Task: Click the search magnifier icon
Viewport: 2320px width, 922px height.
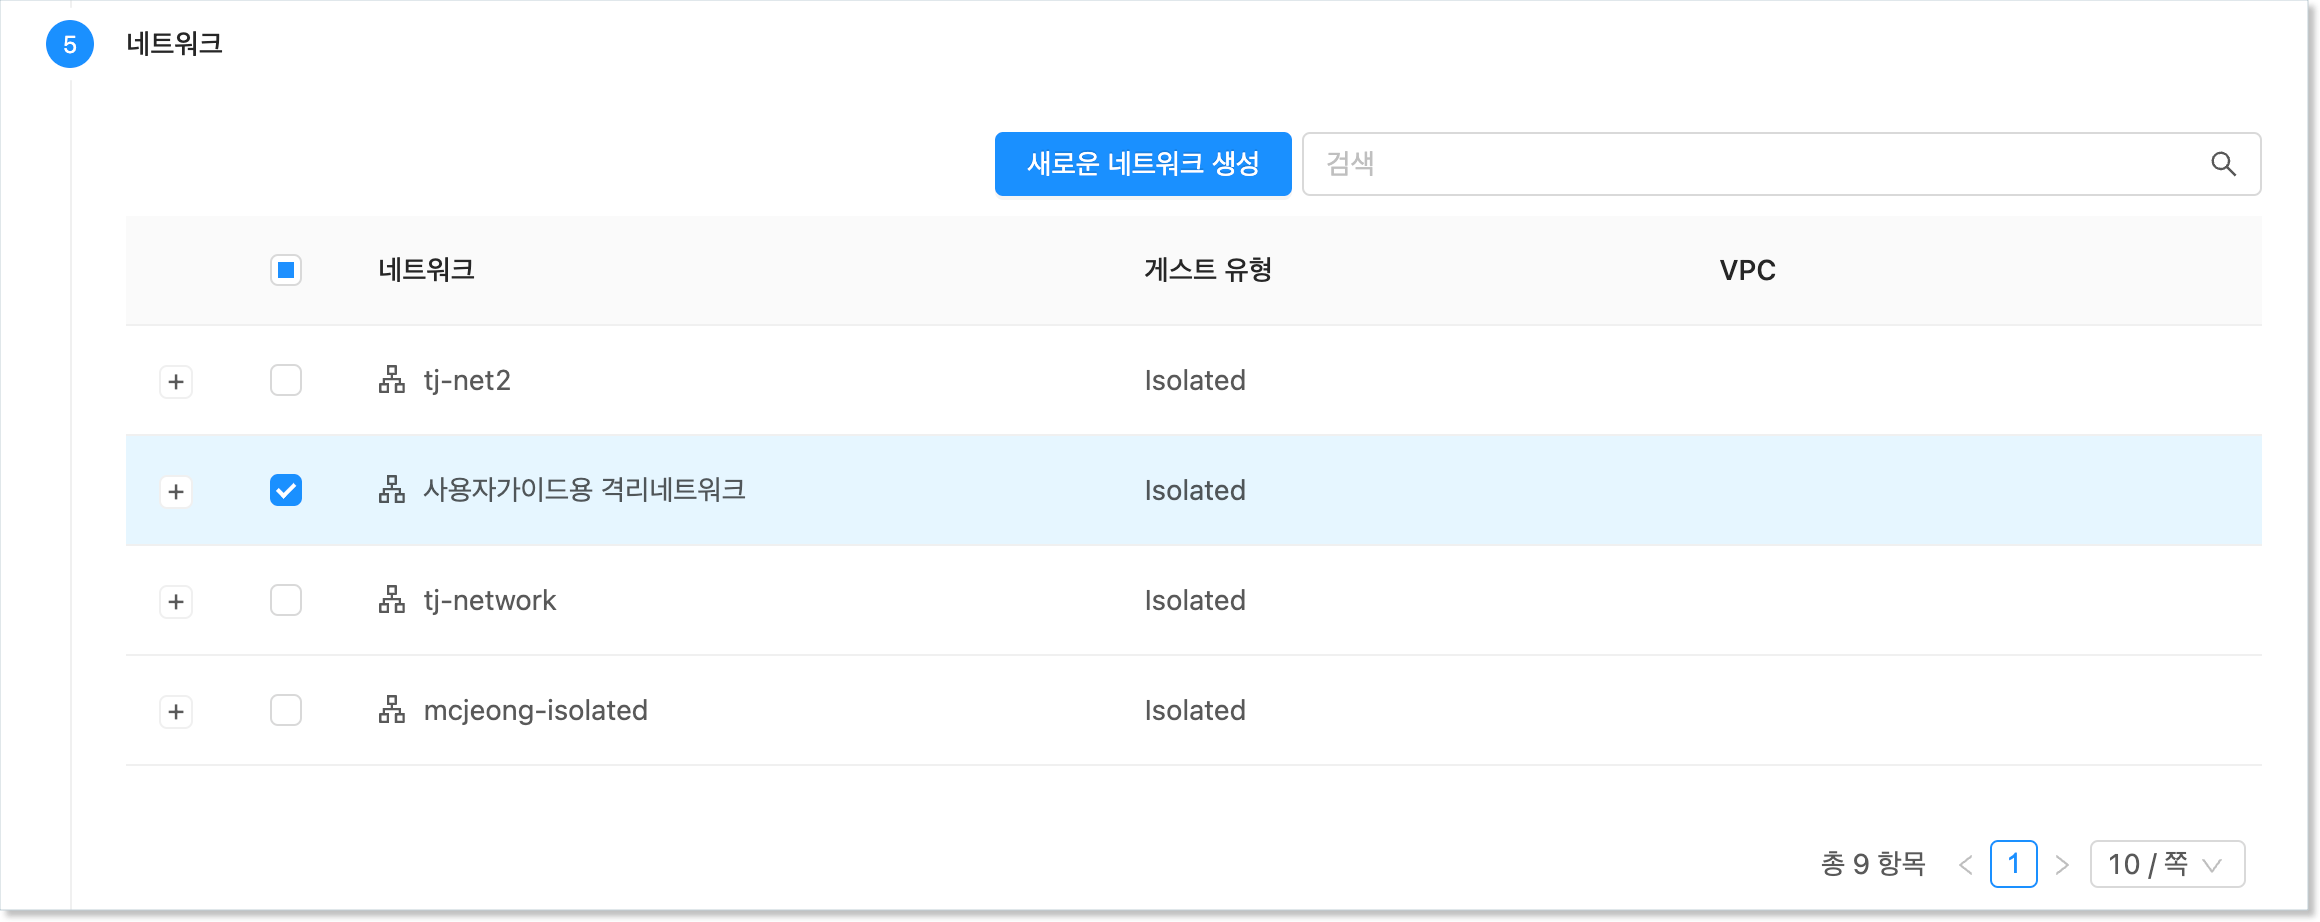Action: click(2223, 164)
